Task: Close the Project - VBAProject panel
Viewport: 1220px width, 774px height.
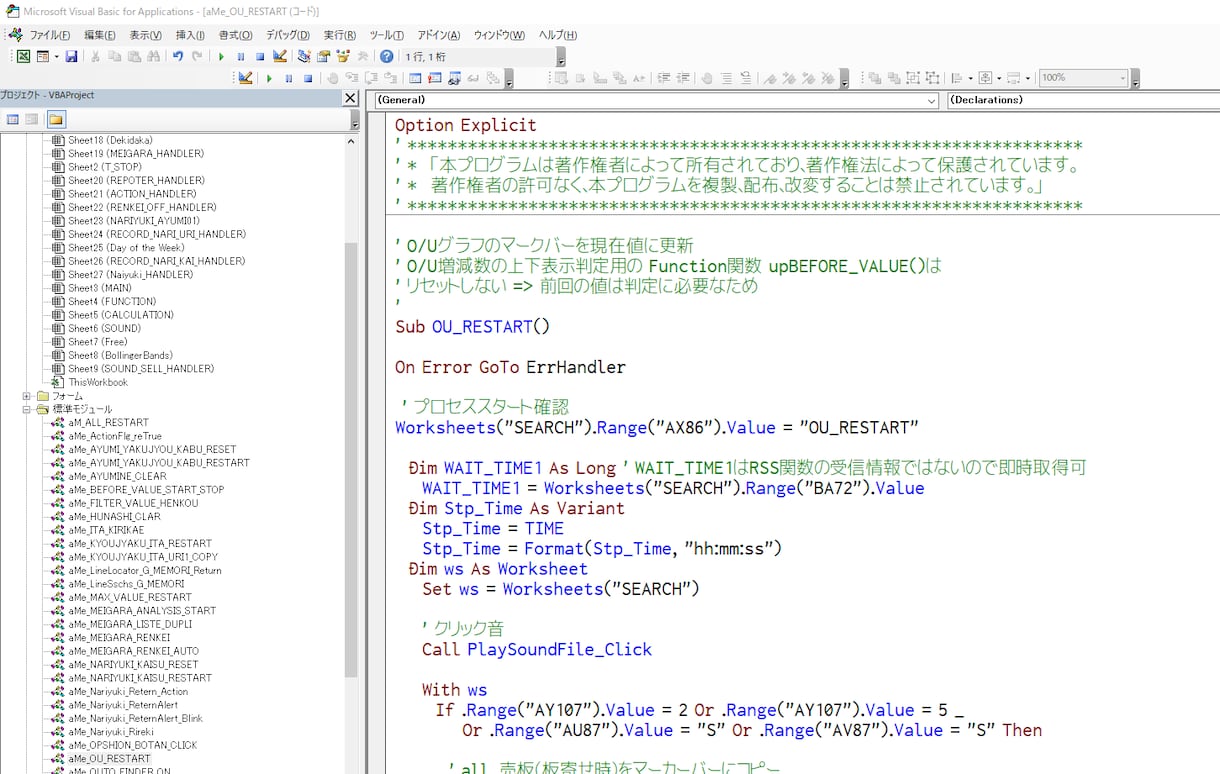Action: tap(350, 98)
